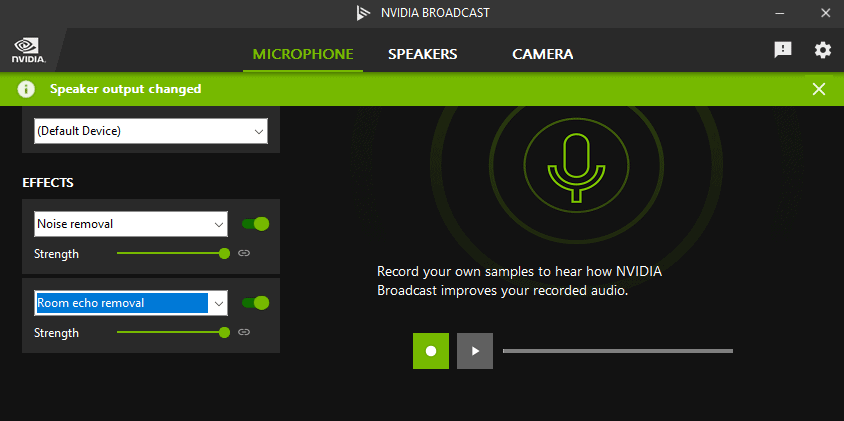
Task: Open the settings gear
Action: pyautogui.click(x=822, y=50)
